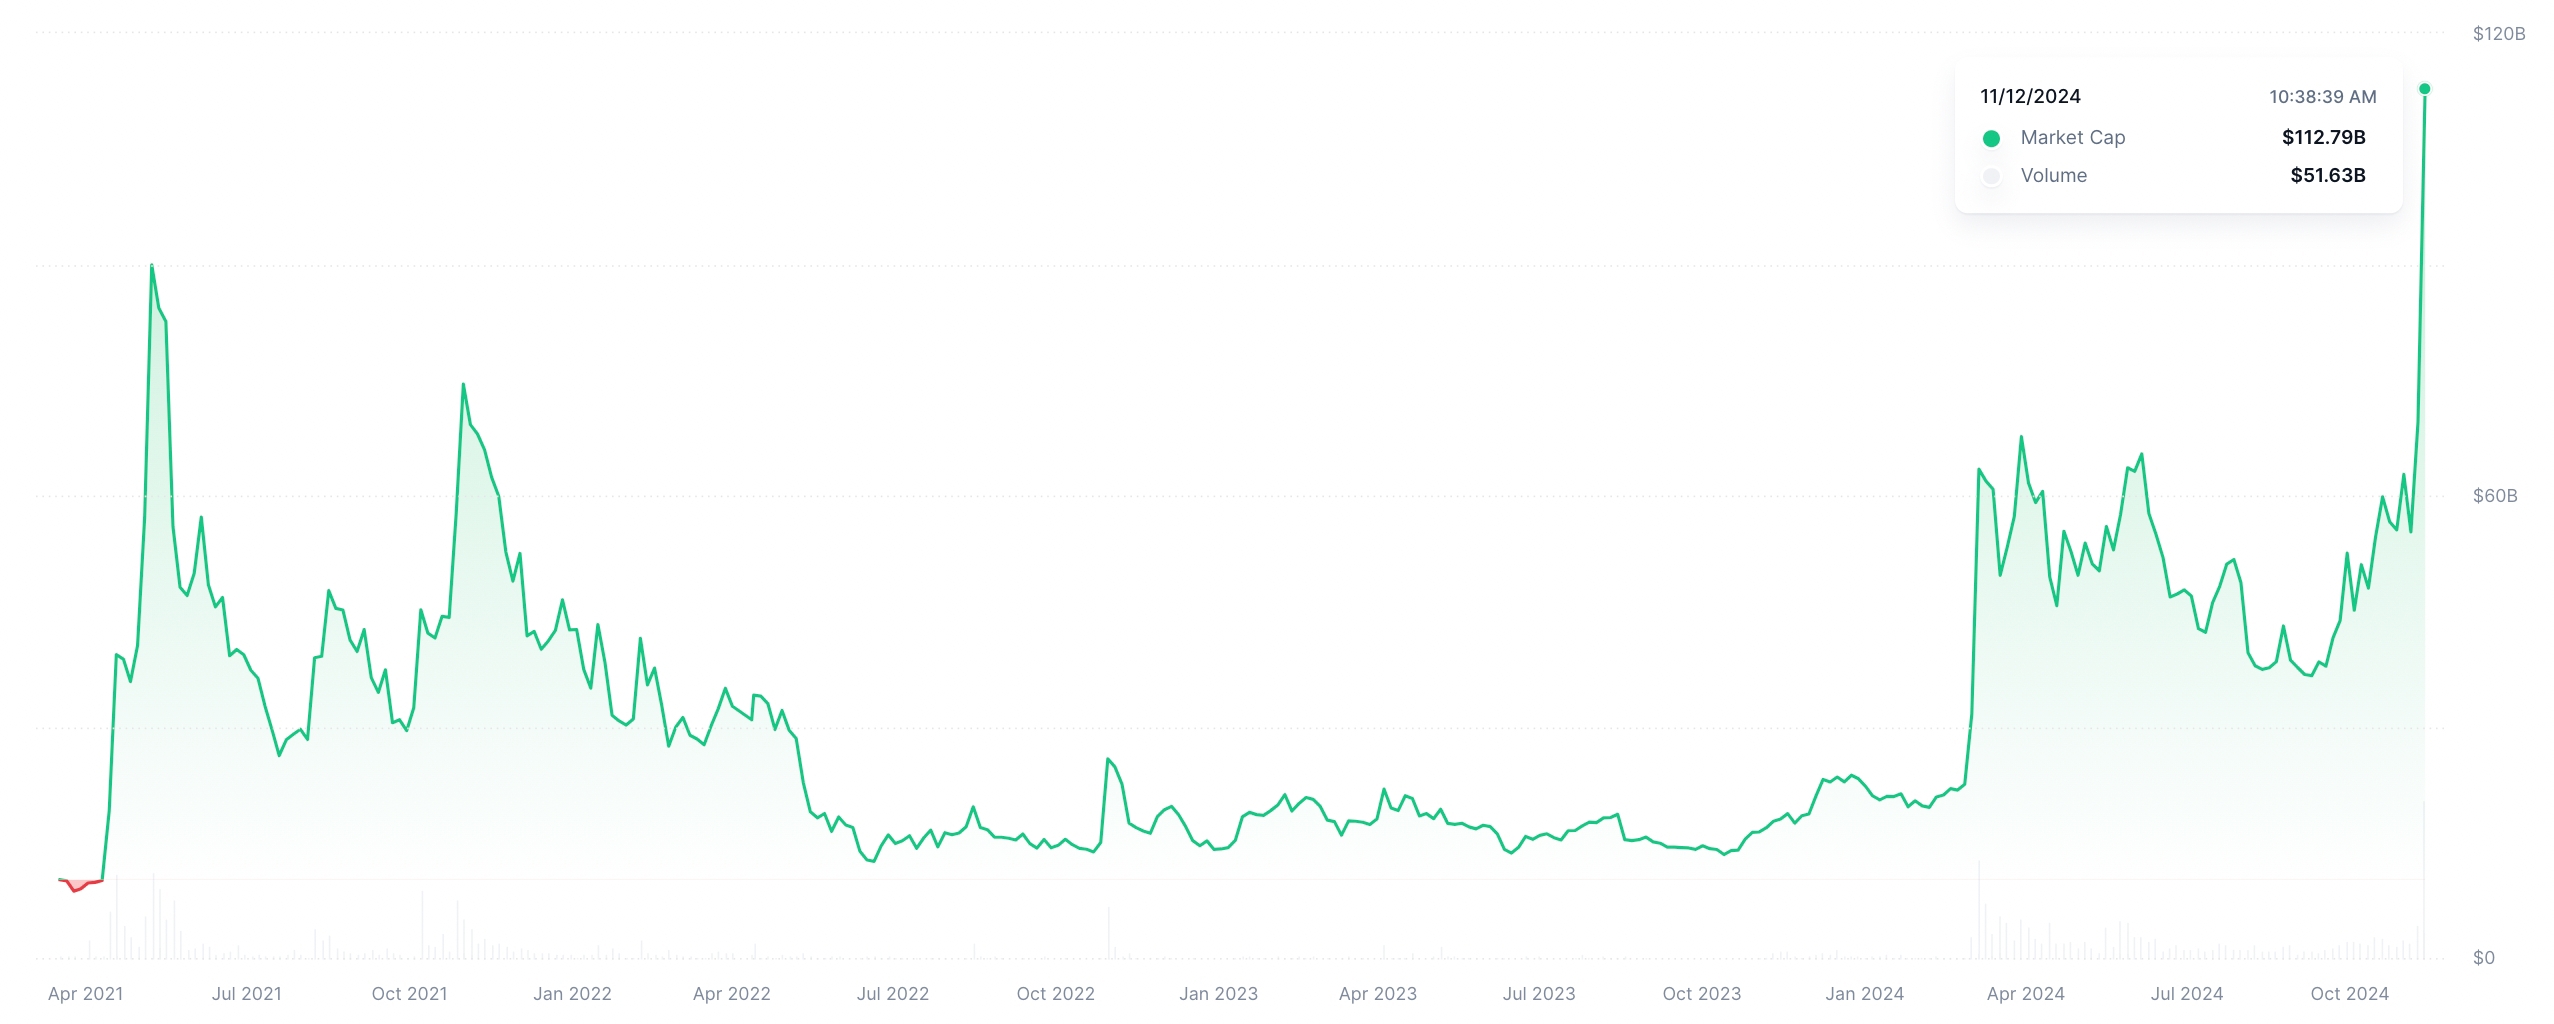The width and height of the screenshot is (2554, 1024).
Task: Click the 10:38:39 AM timestamp
Action: [2322, 97]
